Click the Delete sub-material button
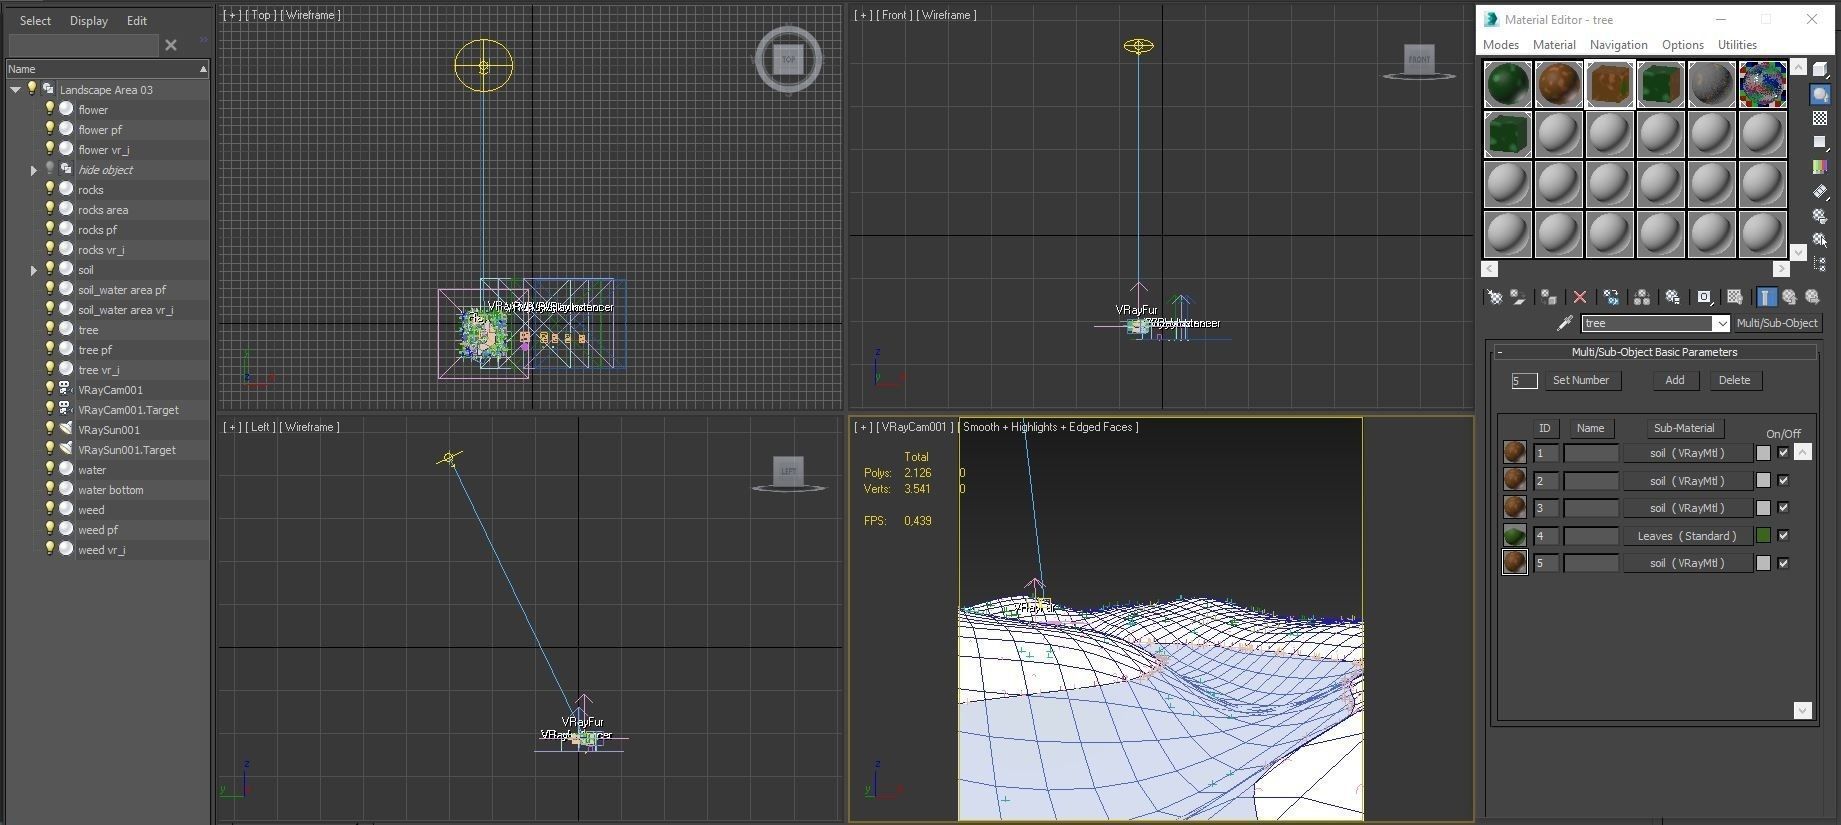Screen dimensions: 1841x825 1734,380
